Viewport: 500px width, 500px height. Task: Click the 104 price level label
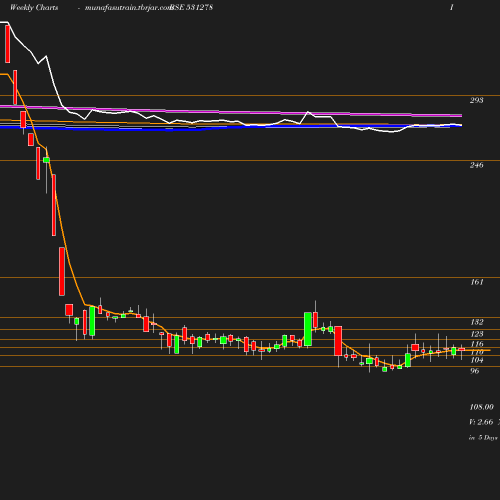pyautogui.click(x=477, y=360)
